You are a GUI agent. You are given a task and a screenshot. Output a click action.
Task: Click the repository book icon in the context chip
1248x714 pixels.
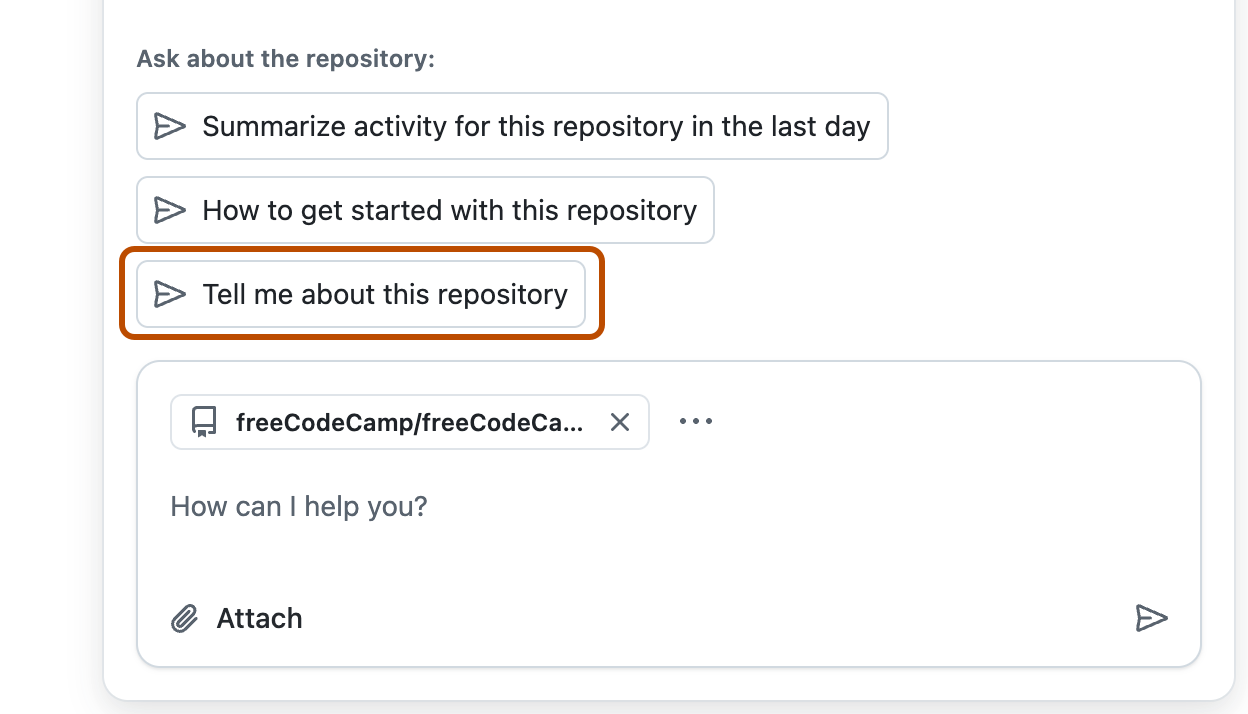204,422
